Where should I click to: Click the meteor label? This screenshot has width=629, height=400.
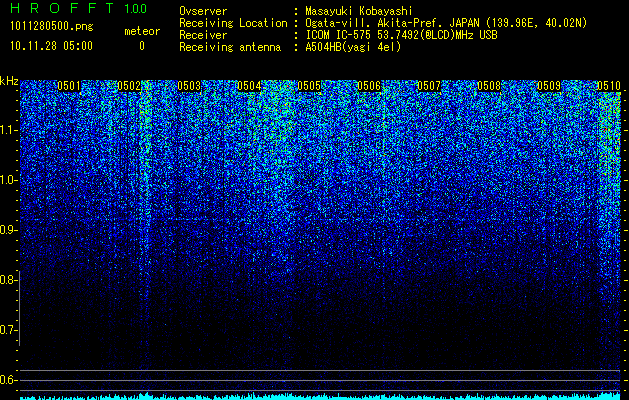[142, 31]
